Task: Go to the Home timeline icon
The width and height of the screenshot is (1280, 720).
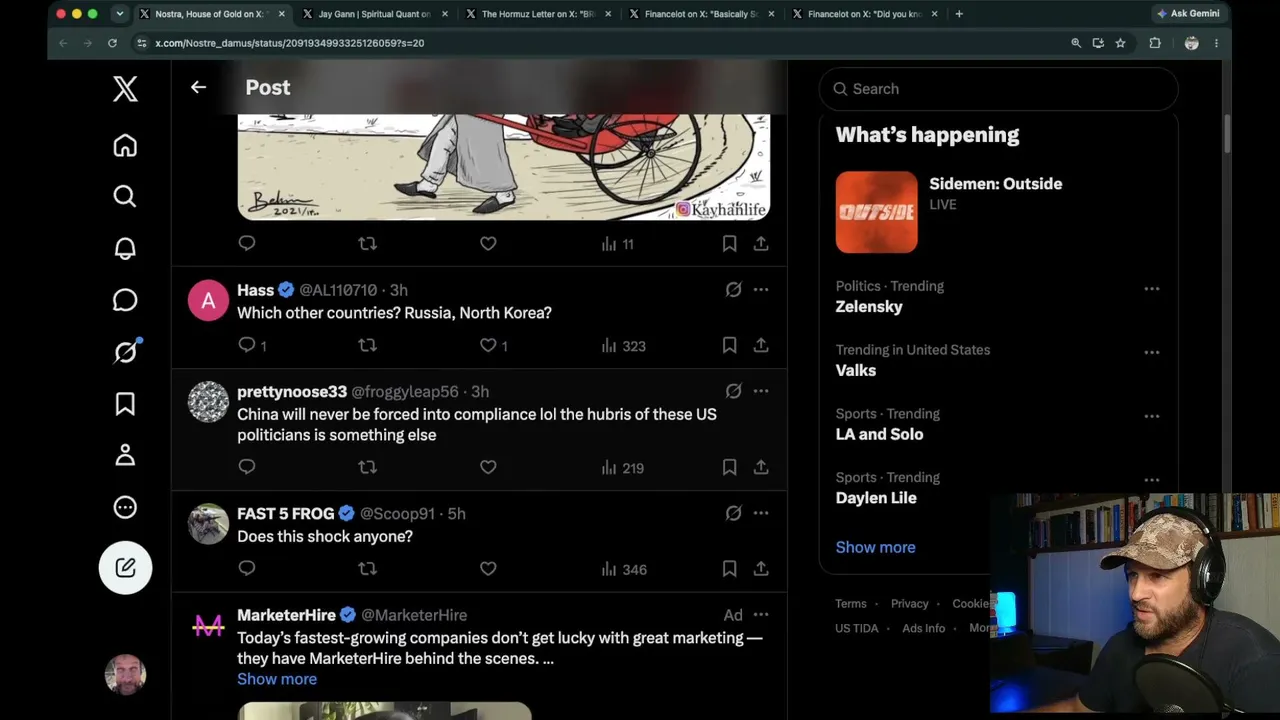Action: [x=125, y=146]
